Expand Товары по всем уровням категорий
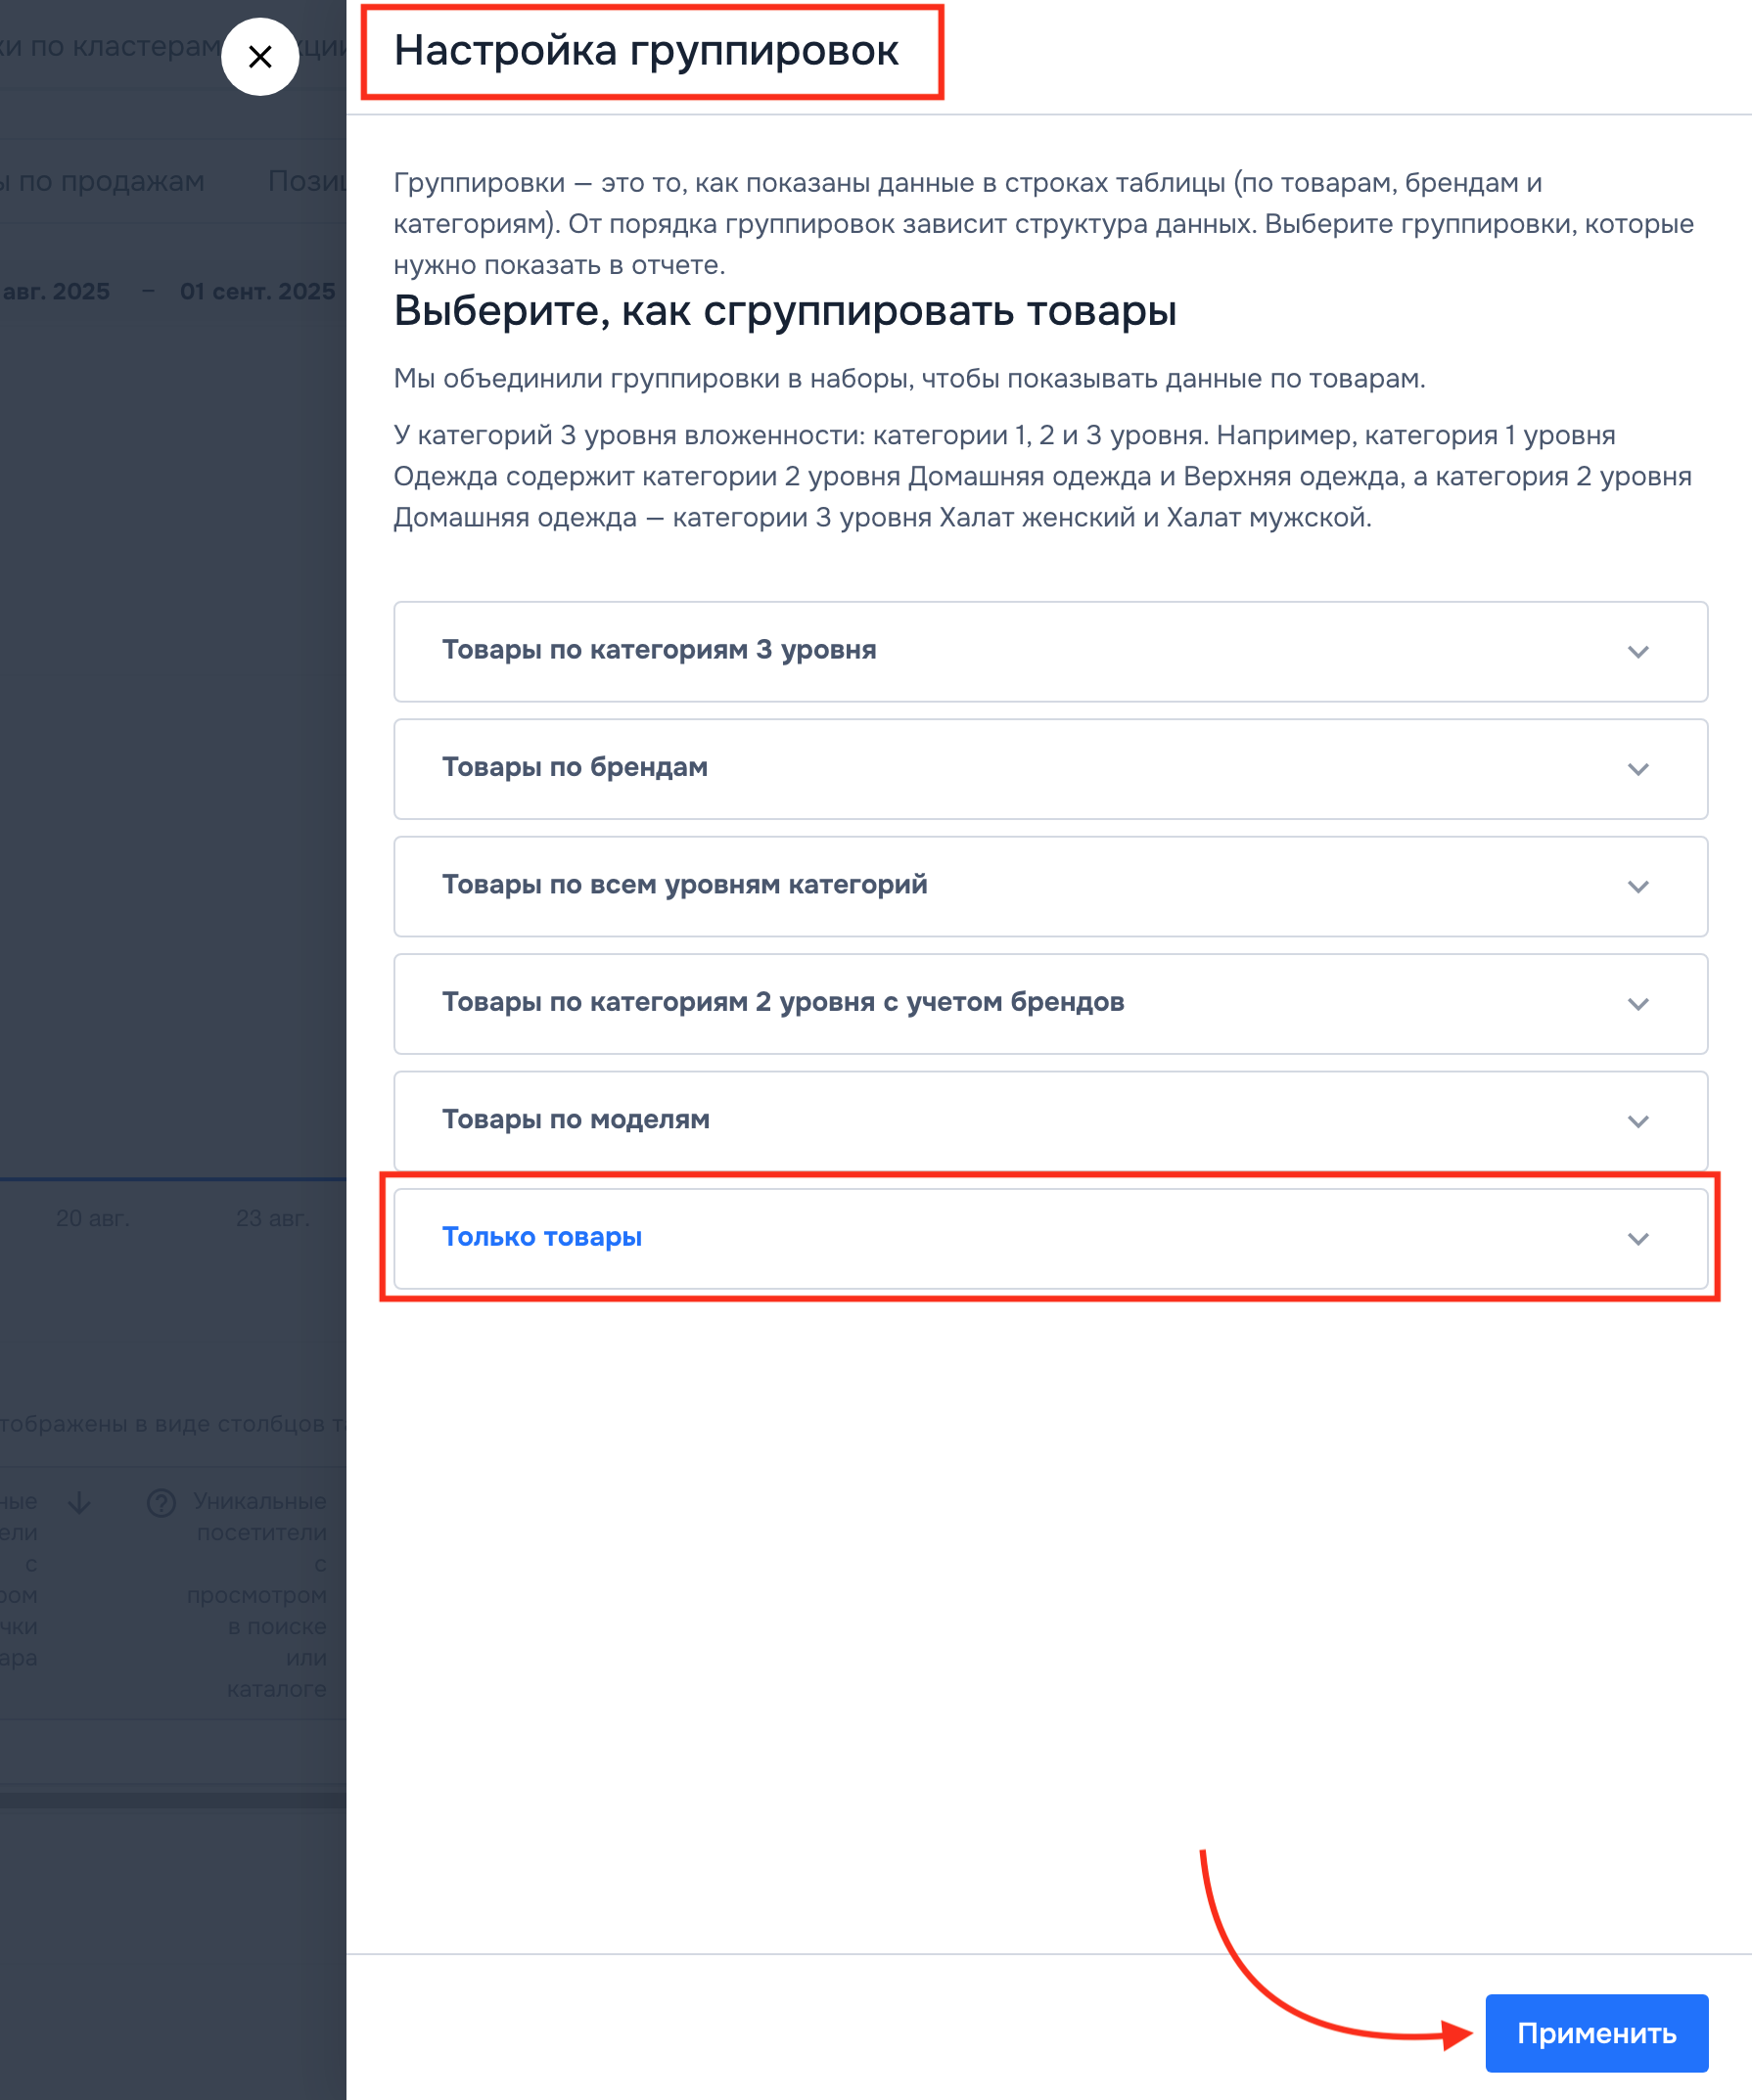The width and height of the screenshot is (1752, 2100). 1637,887
